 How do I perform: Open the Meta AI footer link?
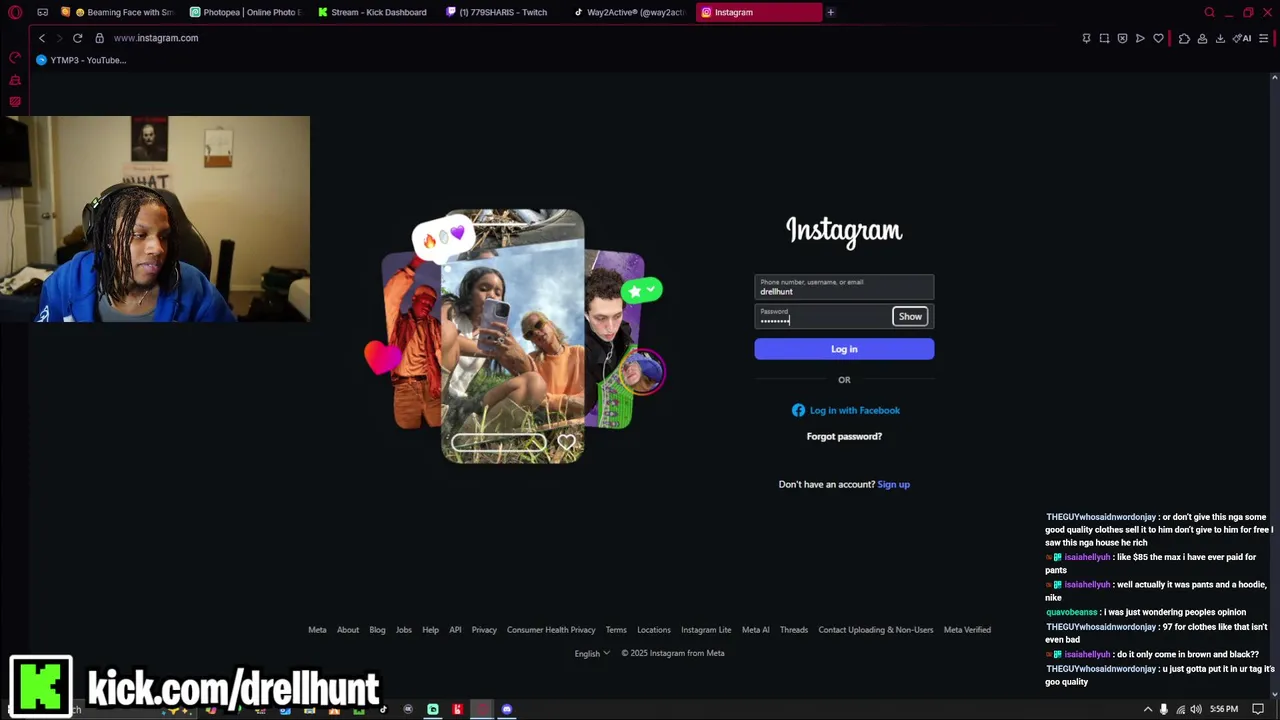tap(756, 630)
